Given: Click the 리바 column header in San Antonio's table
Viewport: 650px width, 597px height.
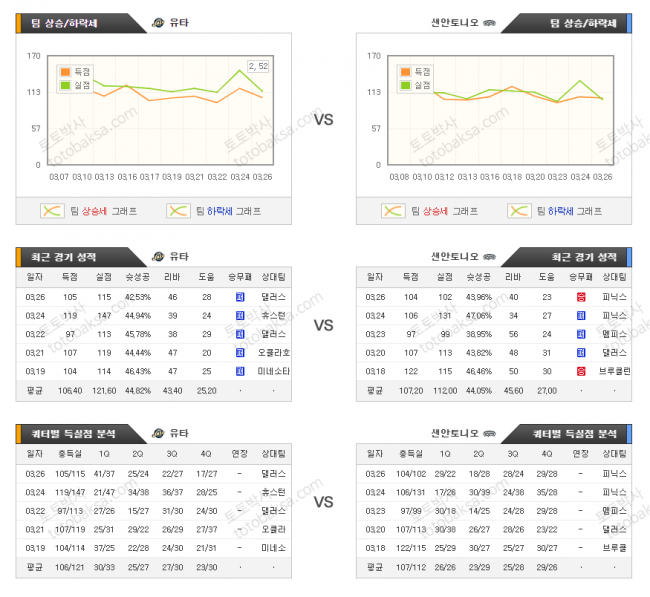Looking at the screenshot, I should (513, 277).
